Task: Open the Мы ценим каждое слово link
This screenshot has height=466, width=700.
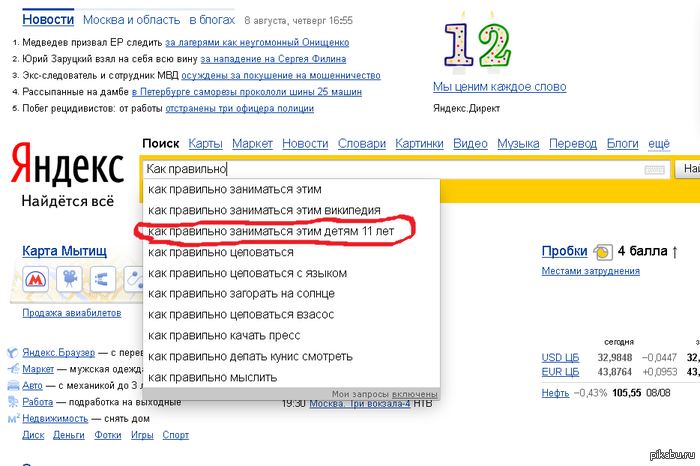Action: 500,87
